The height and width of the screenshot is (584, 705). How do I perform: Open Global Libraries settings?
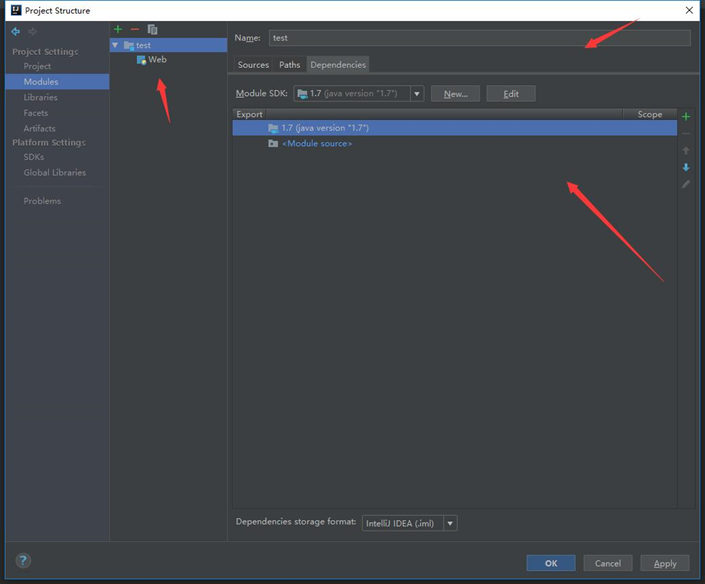(55, 173)
